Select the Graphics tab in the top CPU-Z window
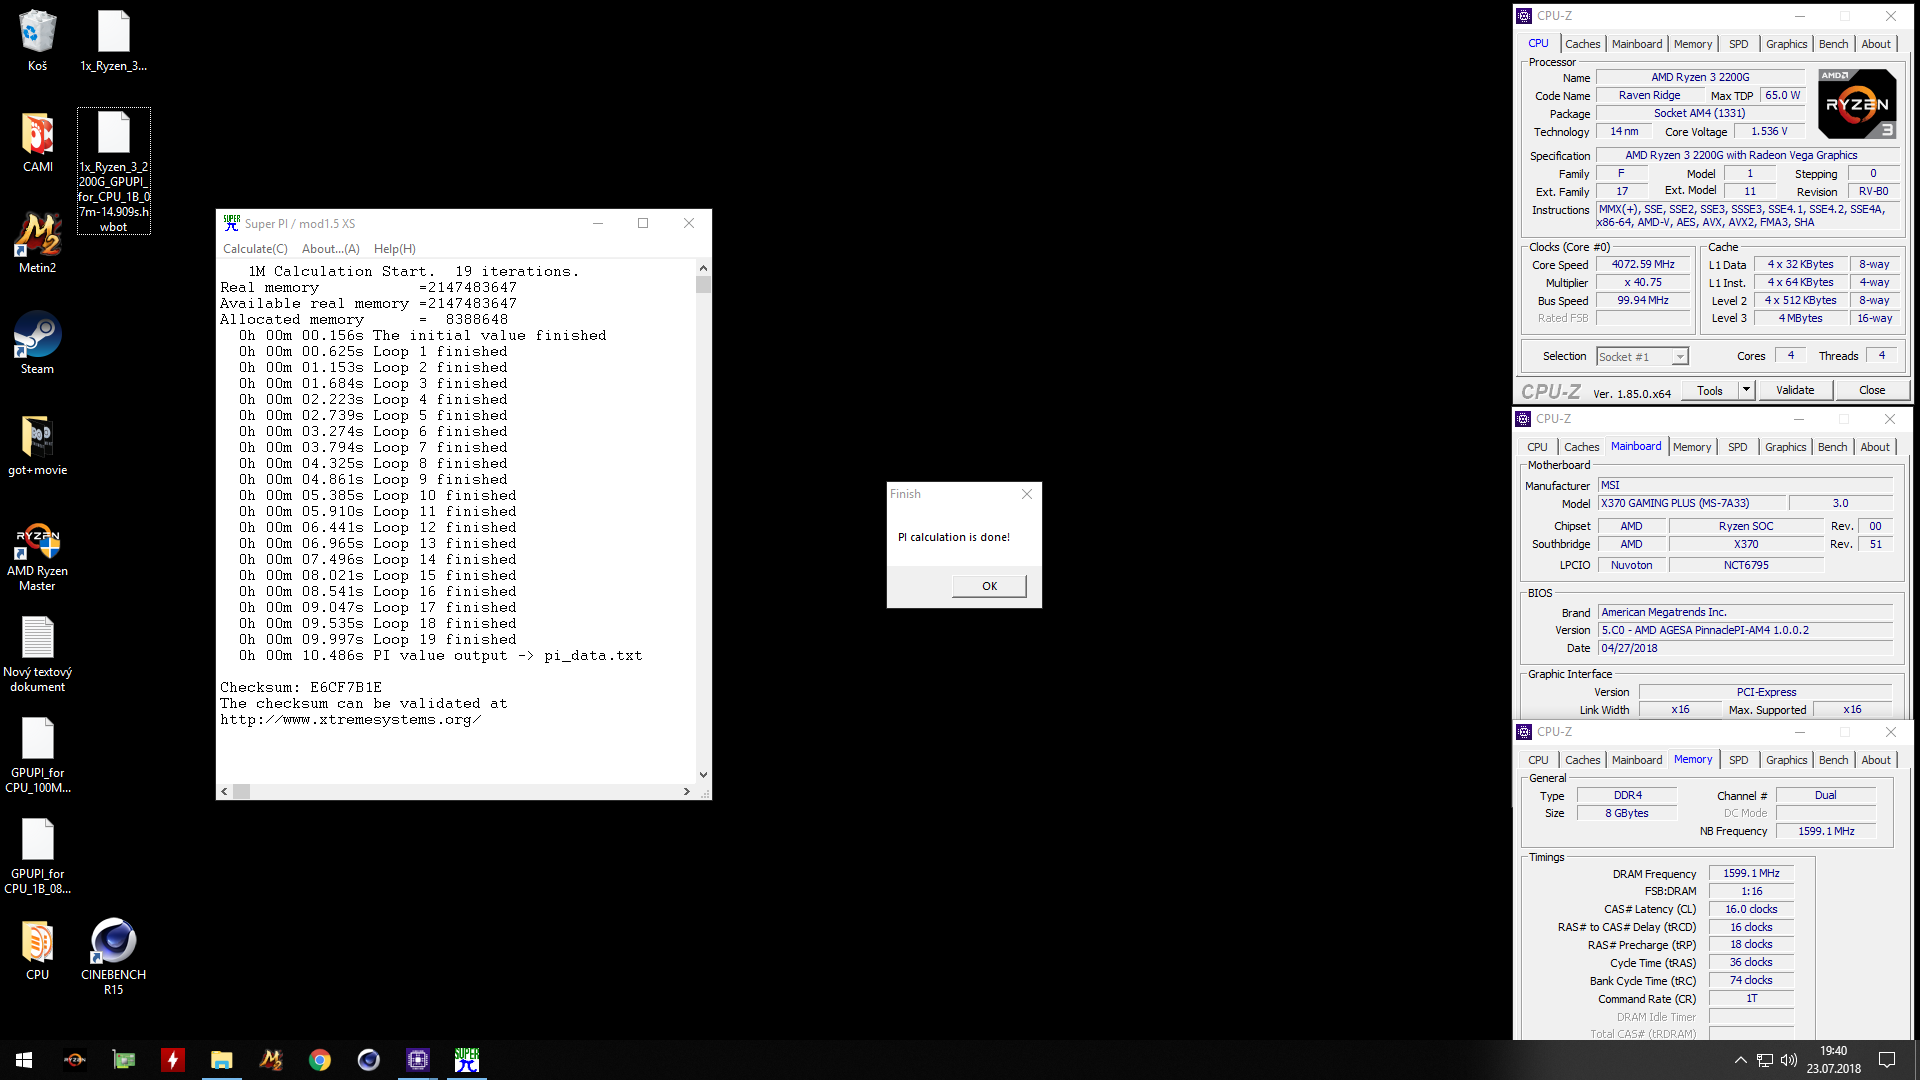 1786,44
